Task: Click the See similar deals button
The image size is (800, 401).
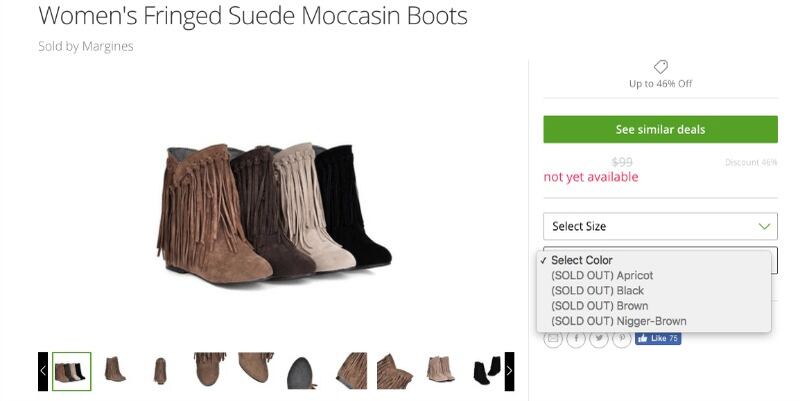Action: pyautogui.click(x=660, y=130)
